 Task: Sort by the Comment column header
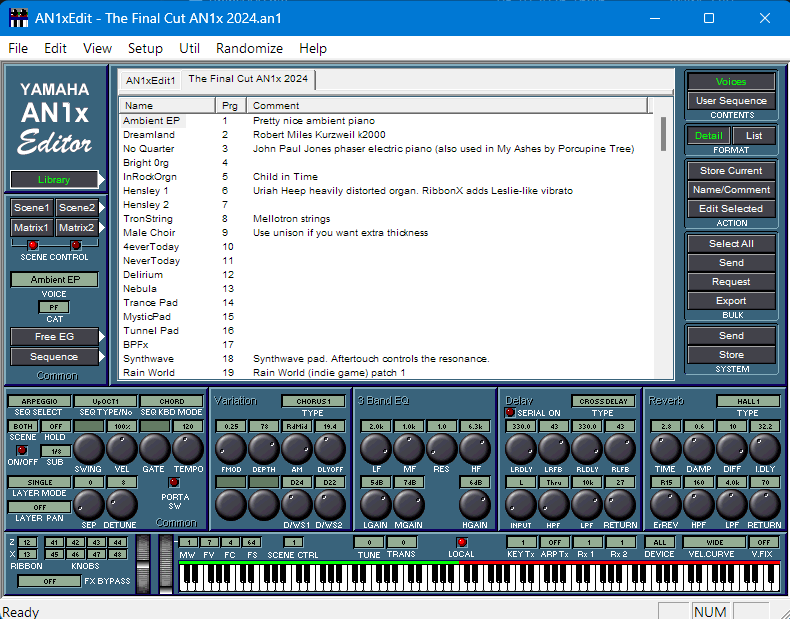(447, 106)
